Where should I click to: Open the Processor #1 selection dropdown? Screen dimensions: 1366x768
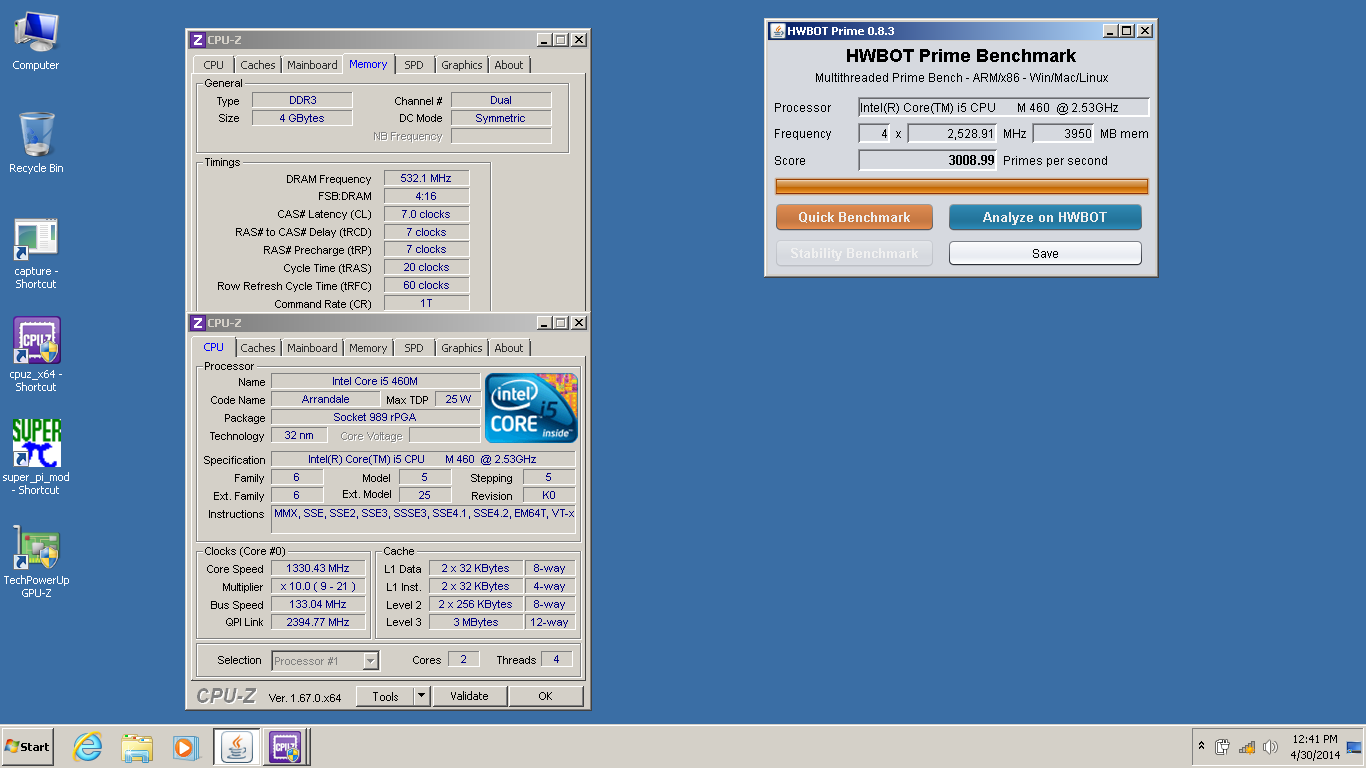point(325,660)
